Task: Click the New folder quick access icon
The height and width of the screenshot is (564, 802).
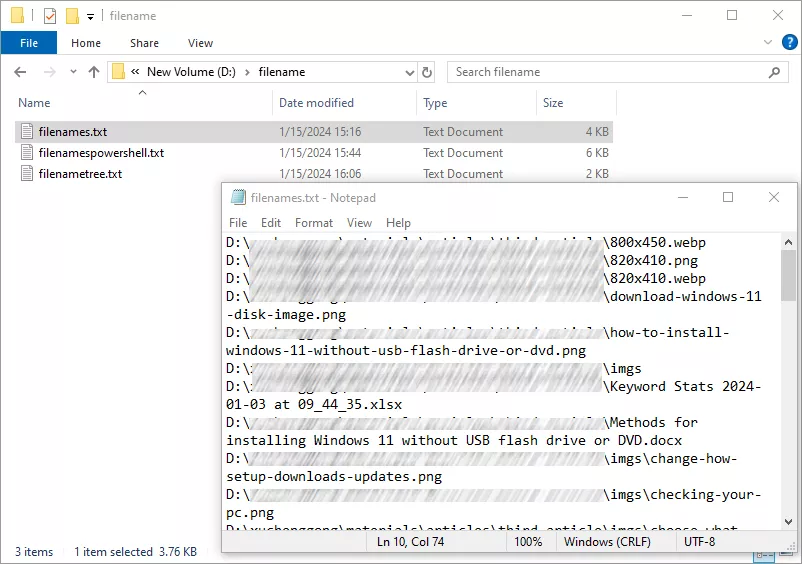Action: [72, 16]
